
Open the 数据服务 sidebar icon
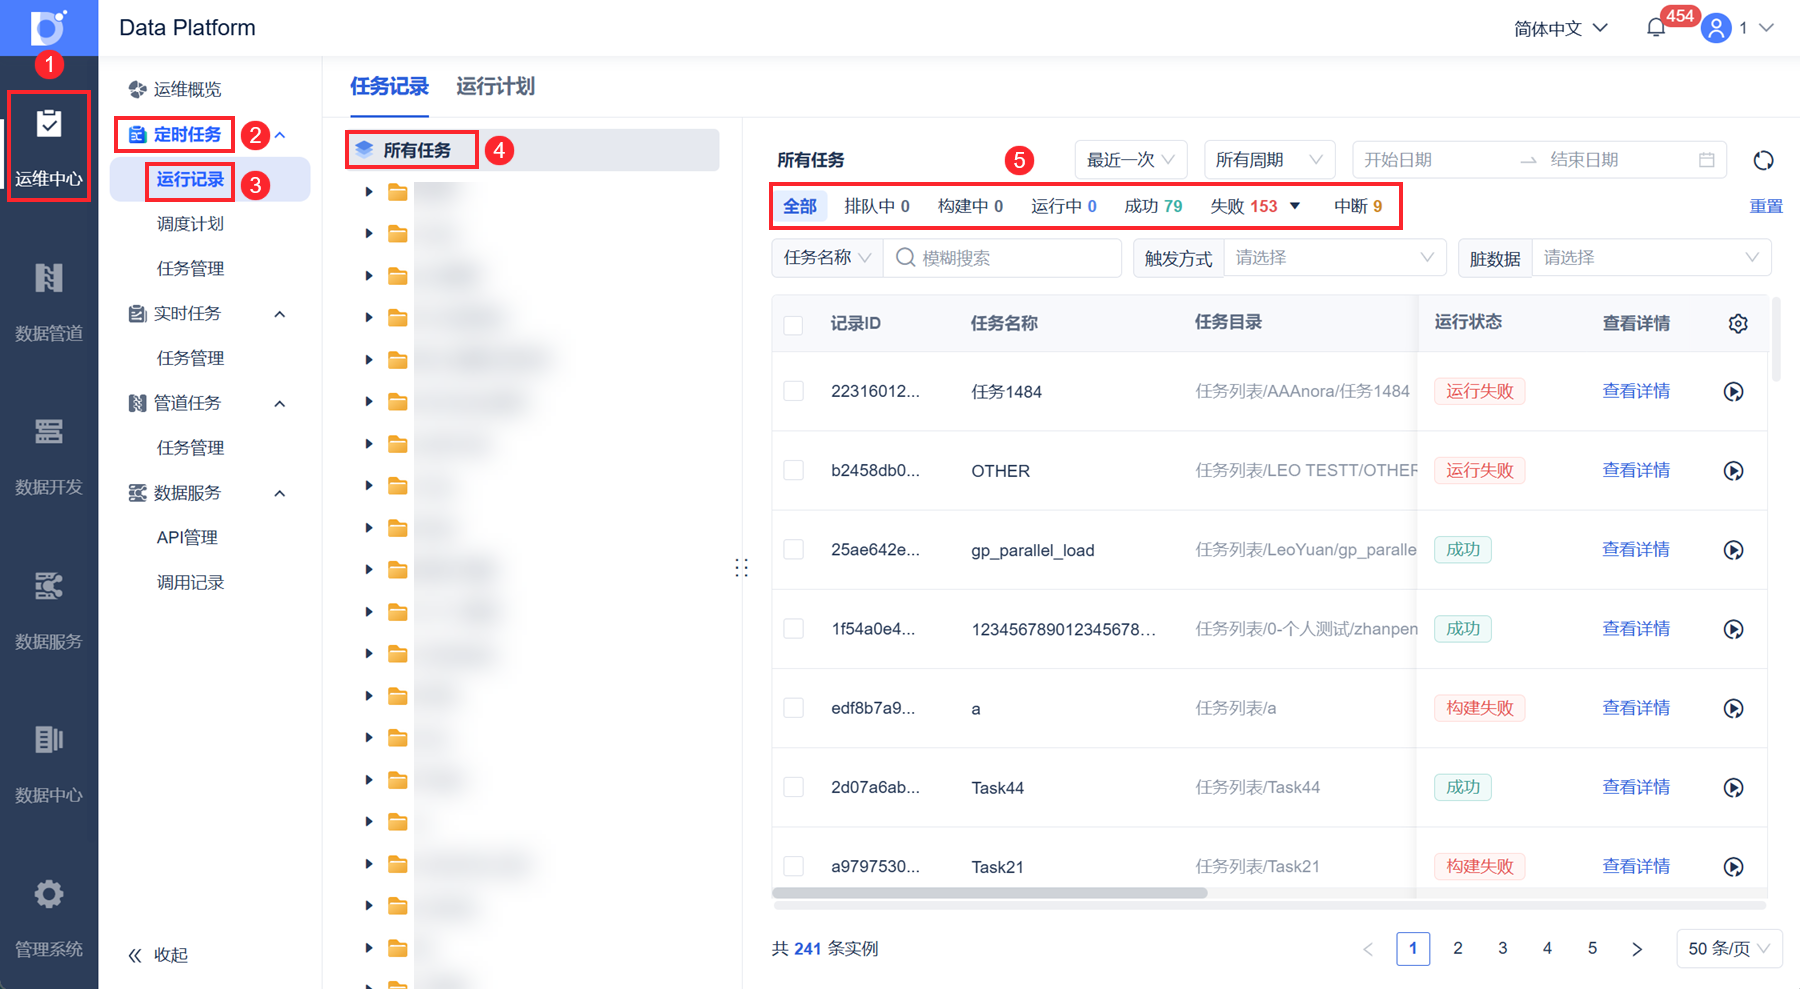pos(49,586)
